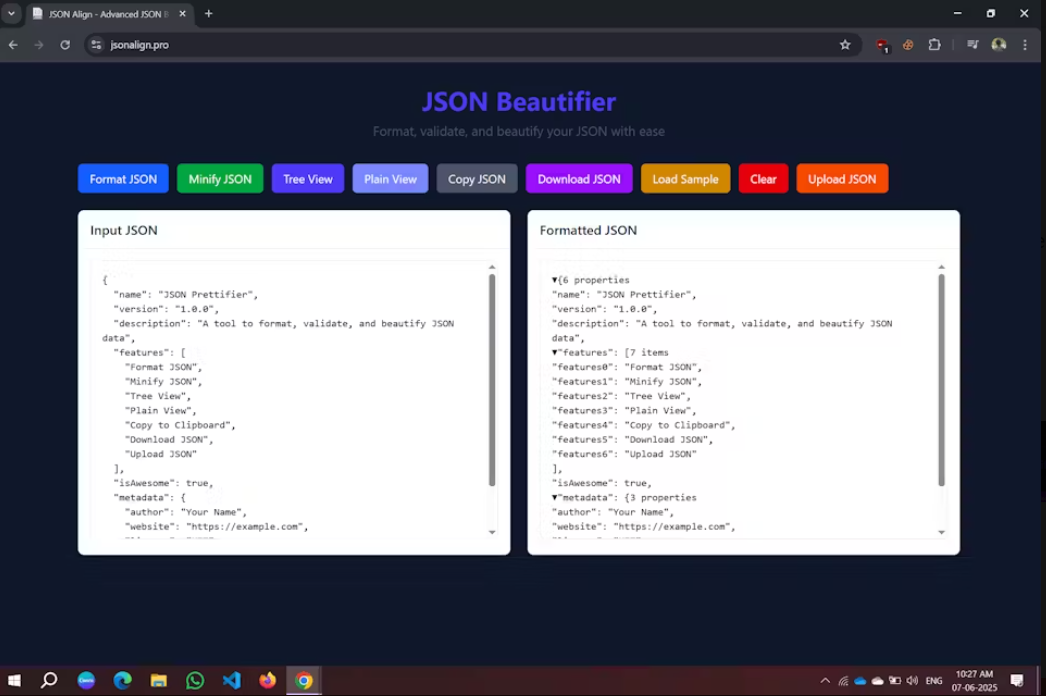Open the Extensions puzzle icon

tap(935, 45)
